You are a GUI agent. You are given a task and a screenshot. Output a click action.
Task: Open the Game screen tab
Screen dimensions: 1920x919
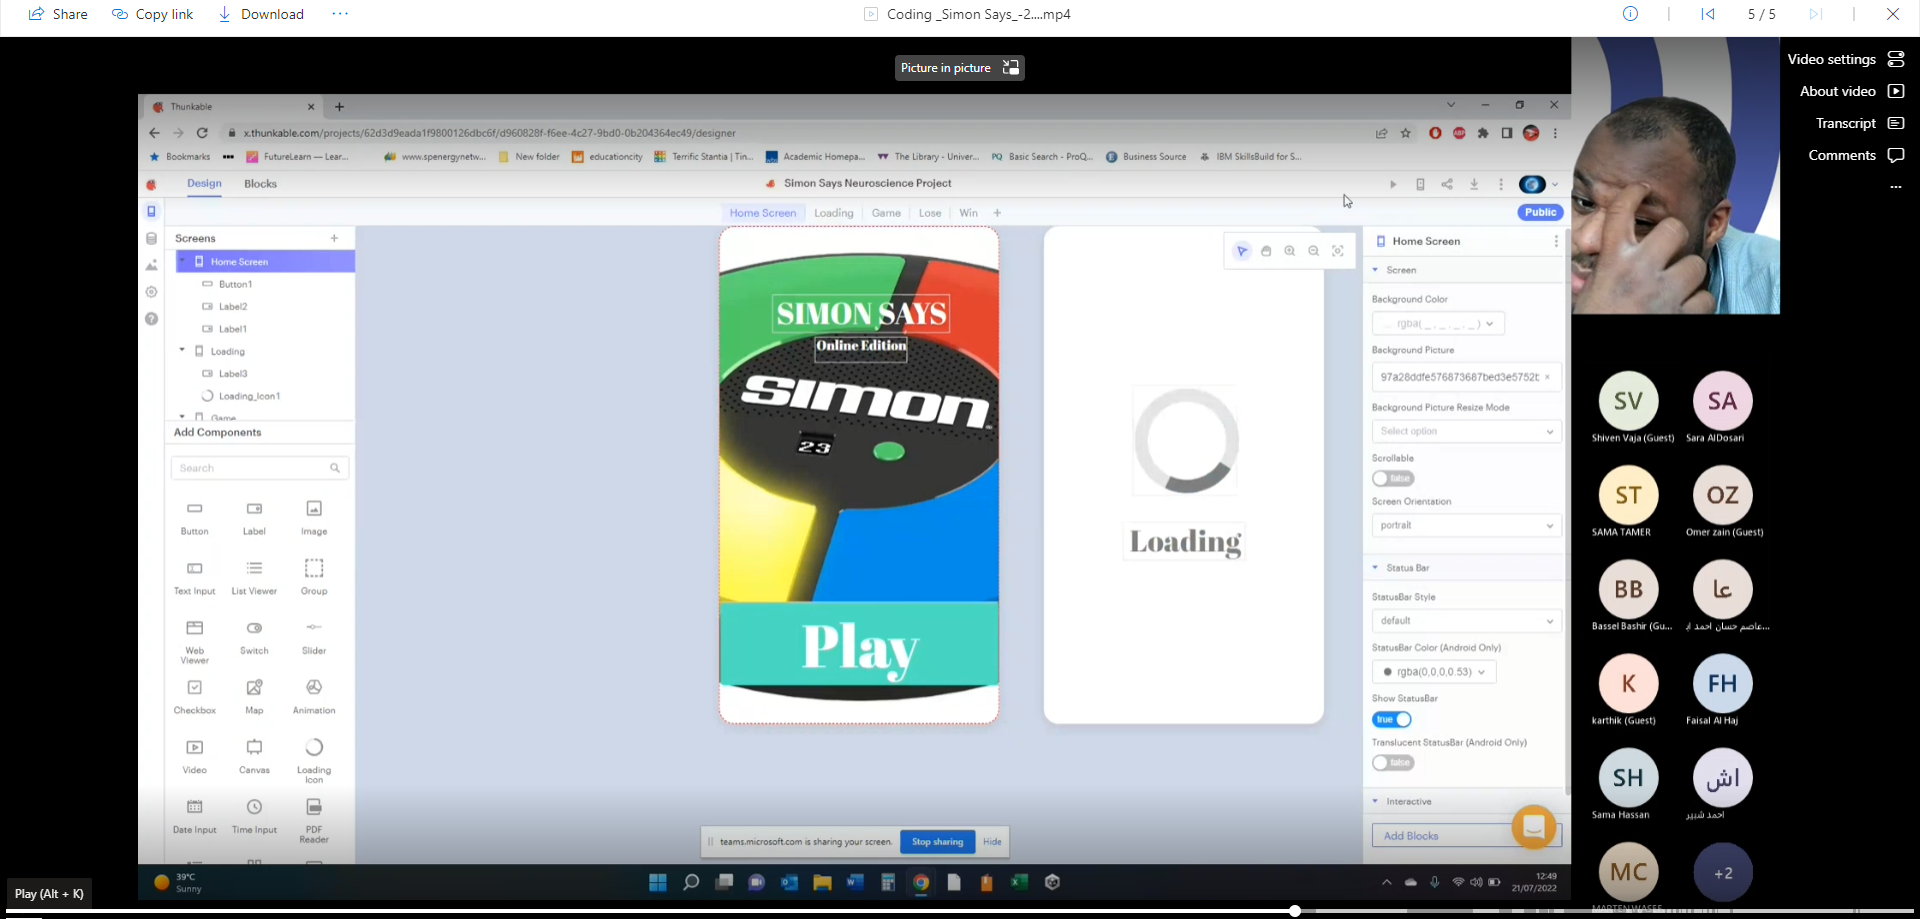coord(886,213)
